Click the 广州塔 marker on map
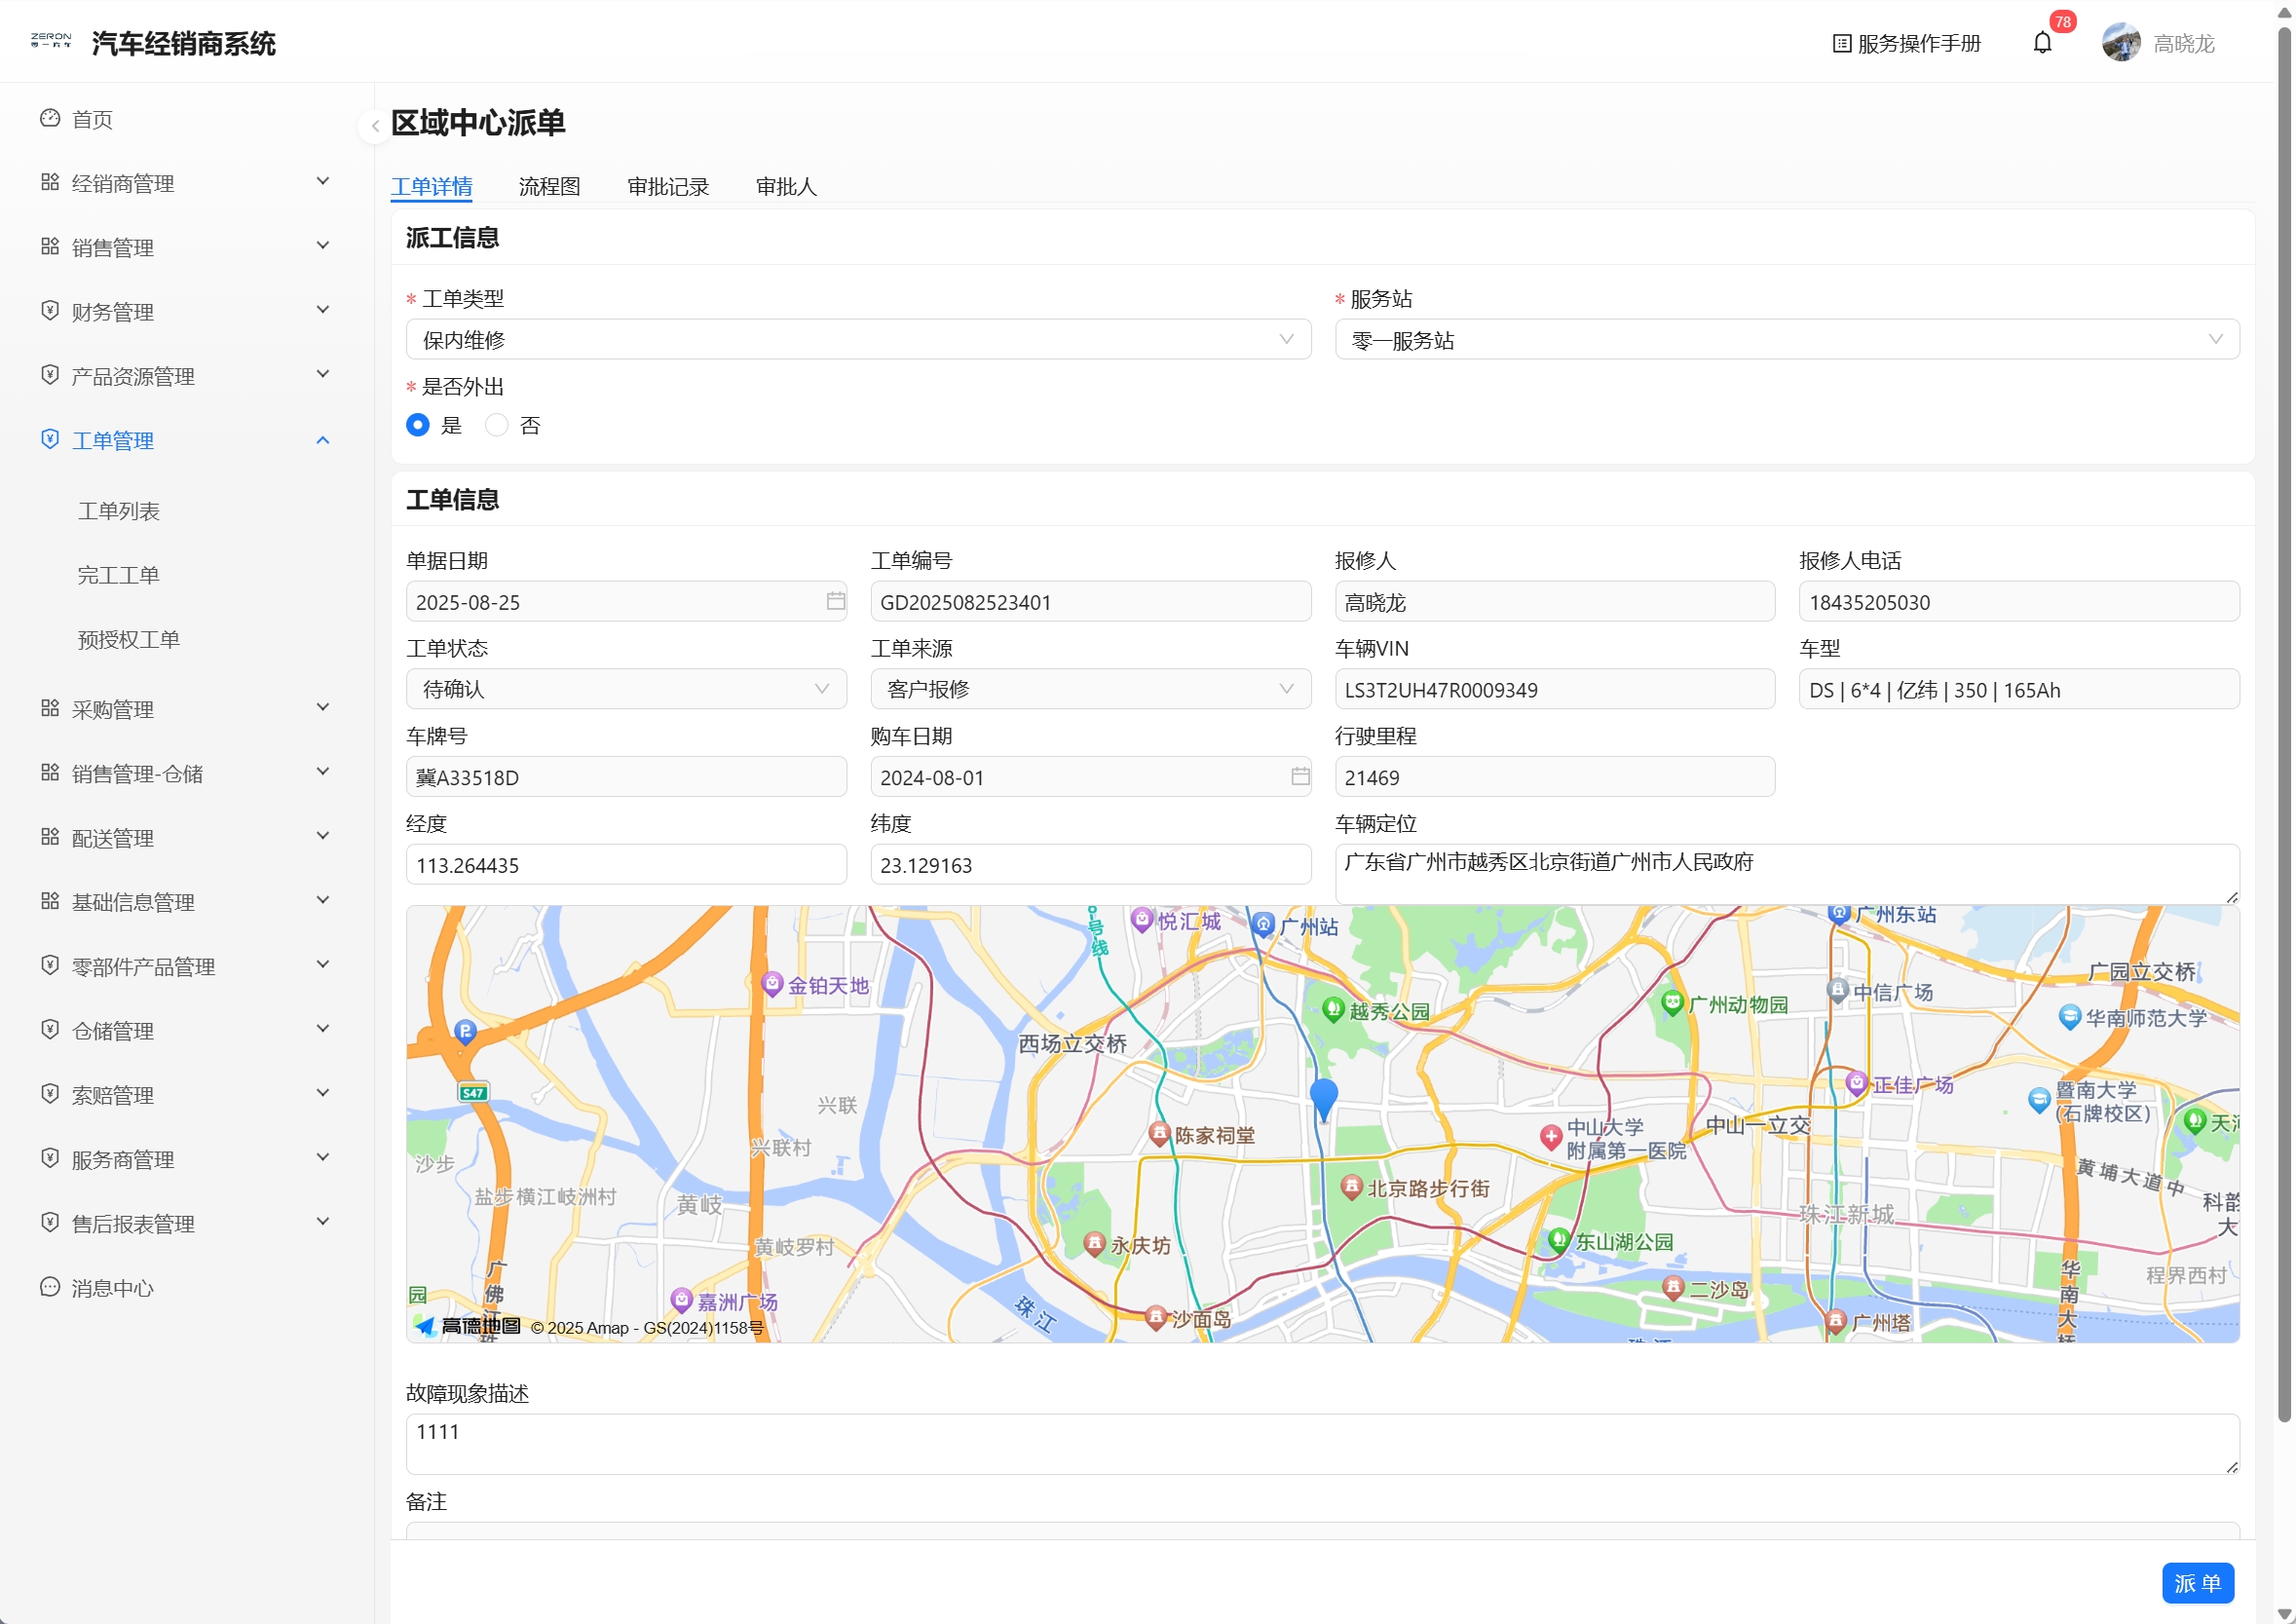2296x1624 pixels. [x=1836, y=1322]
